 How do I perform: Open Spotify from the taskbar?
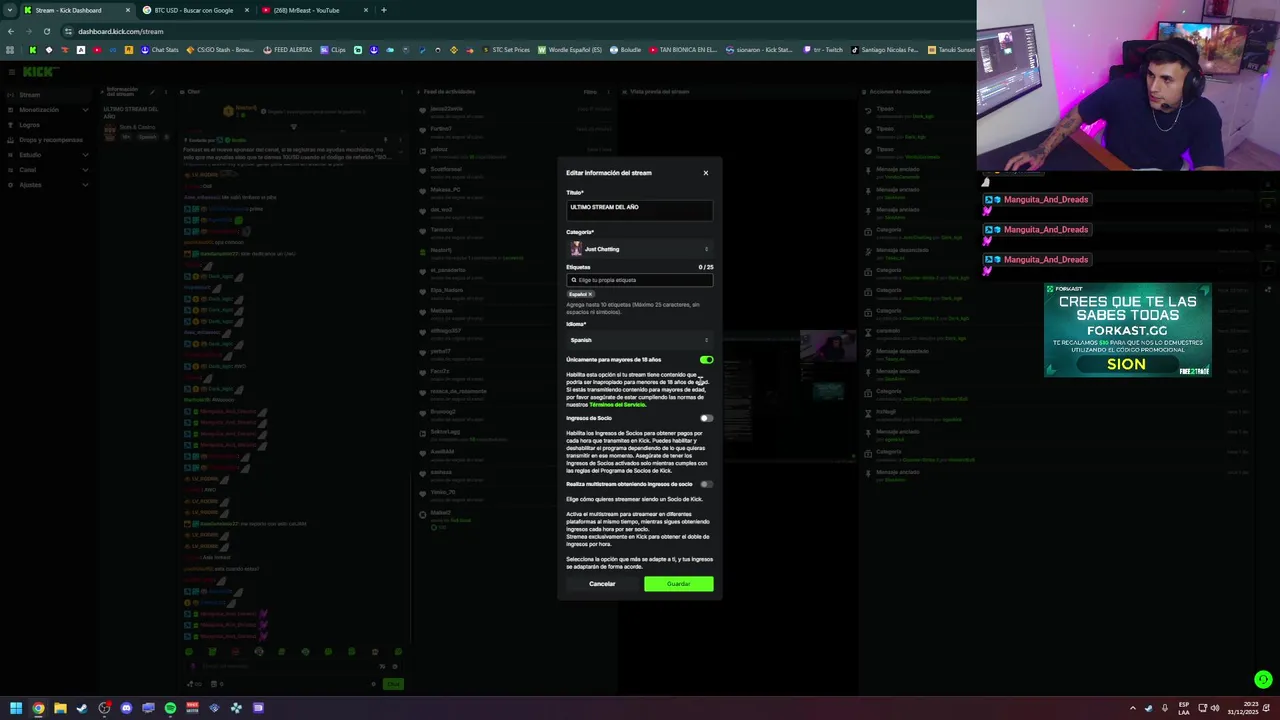coord(170,708)
